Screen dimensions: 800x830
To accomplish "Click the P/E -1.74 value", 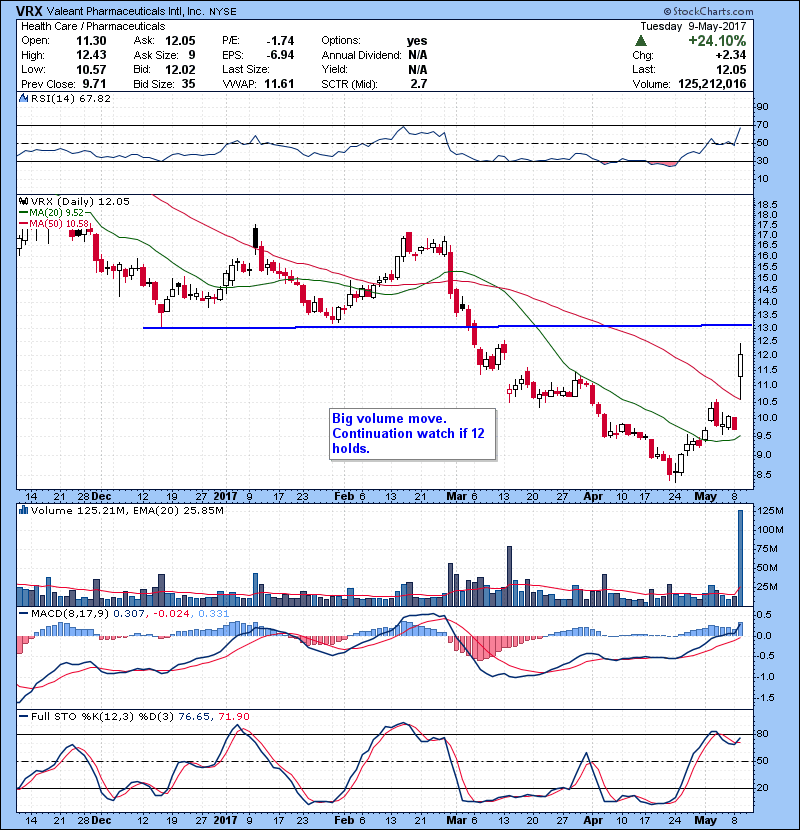I will pos(280,41).
